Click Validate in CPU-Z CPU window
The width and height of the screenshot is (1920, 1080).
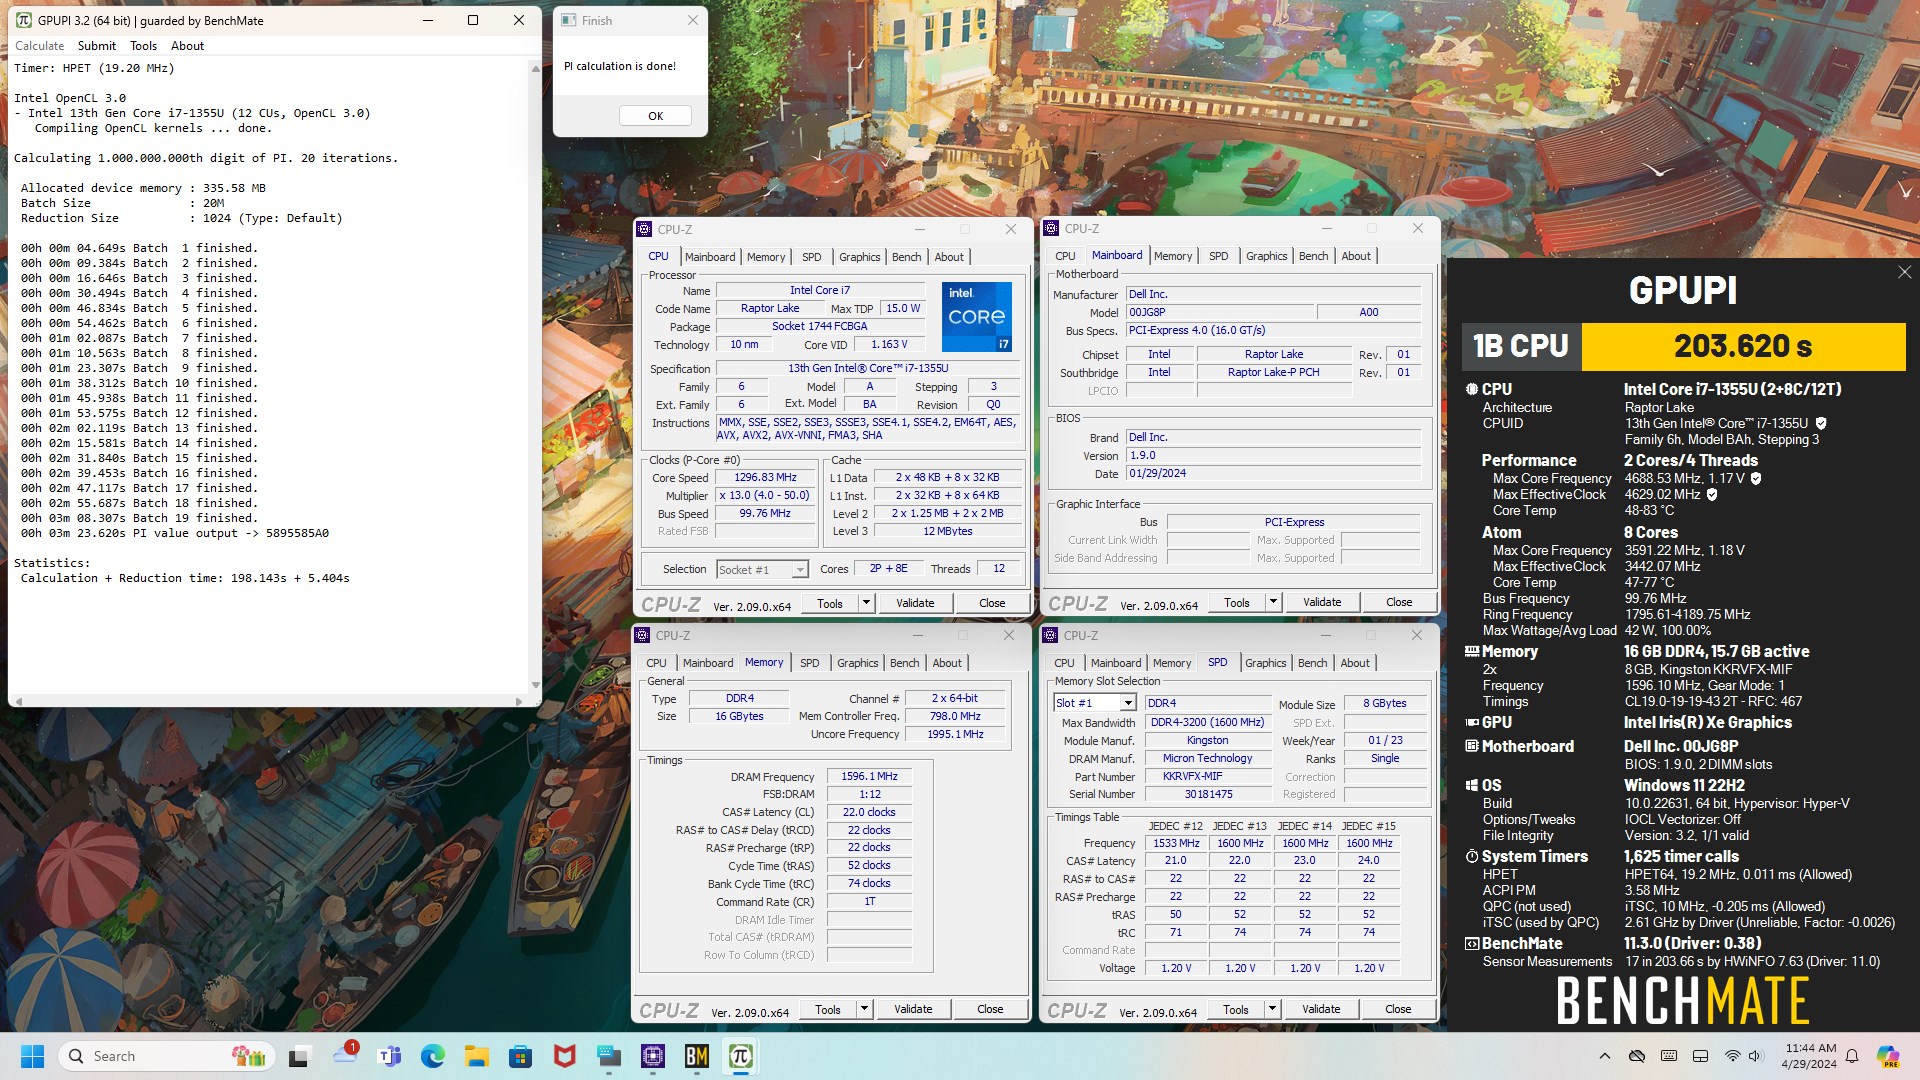tap(915, 603)
